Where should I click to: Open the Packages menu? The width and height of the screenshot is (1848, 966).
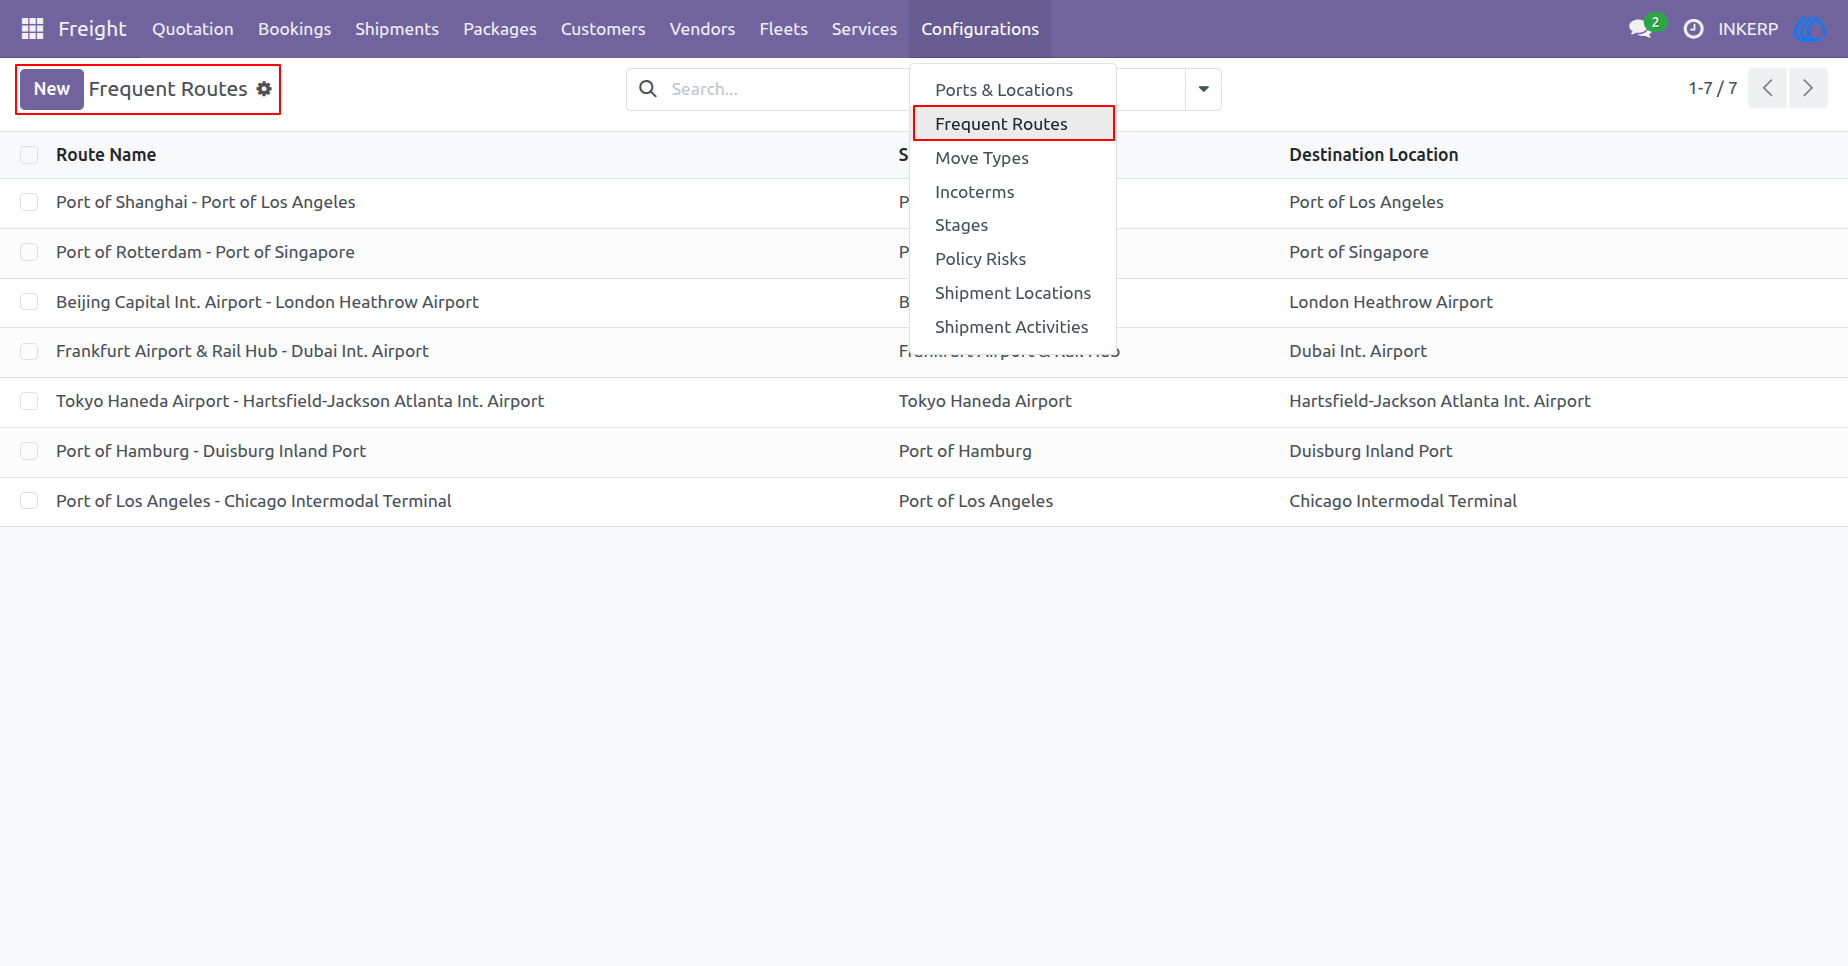coord(500,29)
